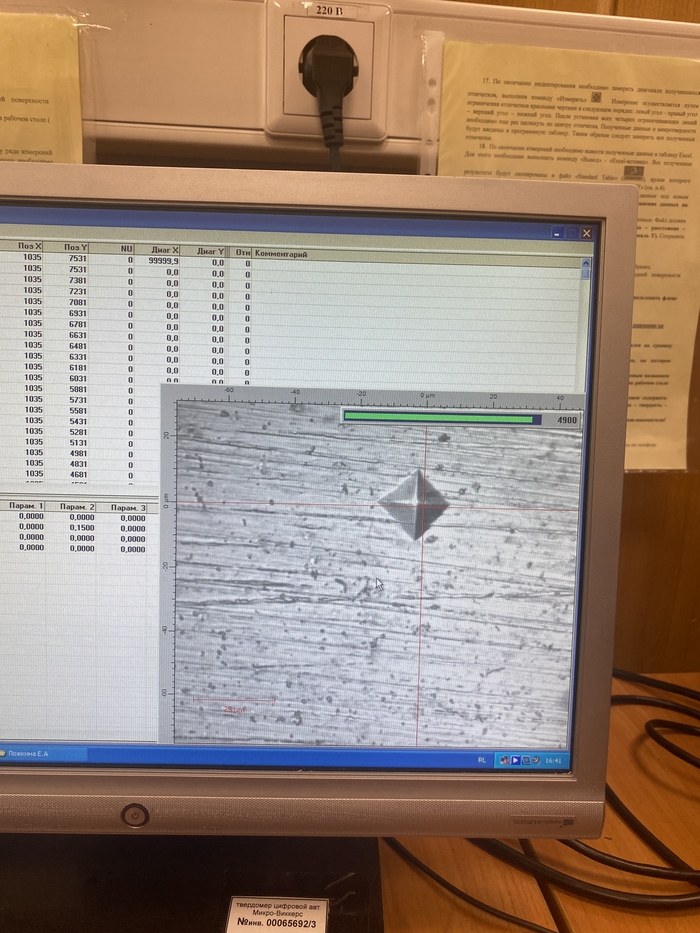Open the Пожкина Е.А taskbar button
The width and height of the screenshot is (700, 933).
tap(43, 753)
